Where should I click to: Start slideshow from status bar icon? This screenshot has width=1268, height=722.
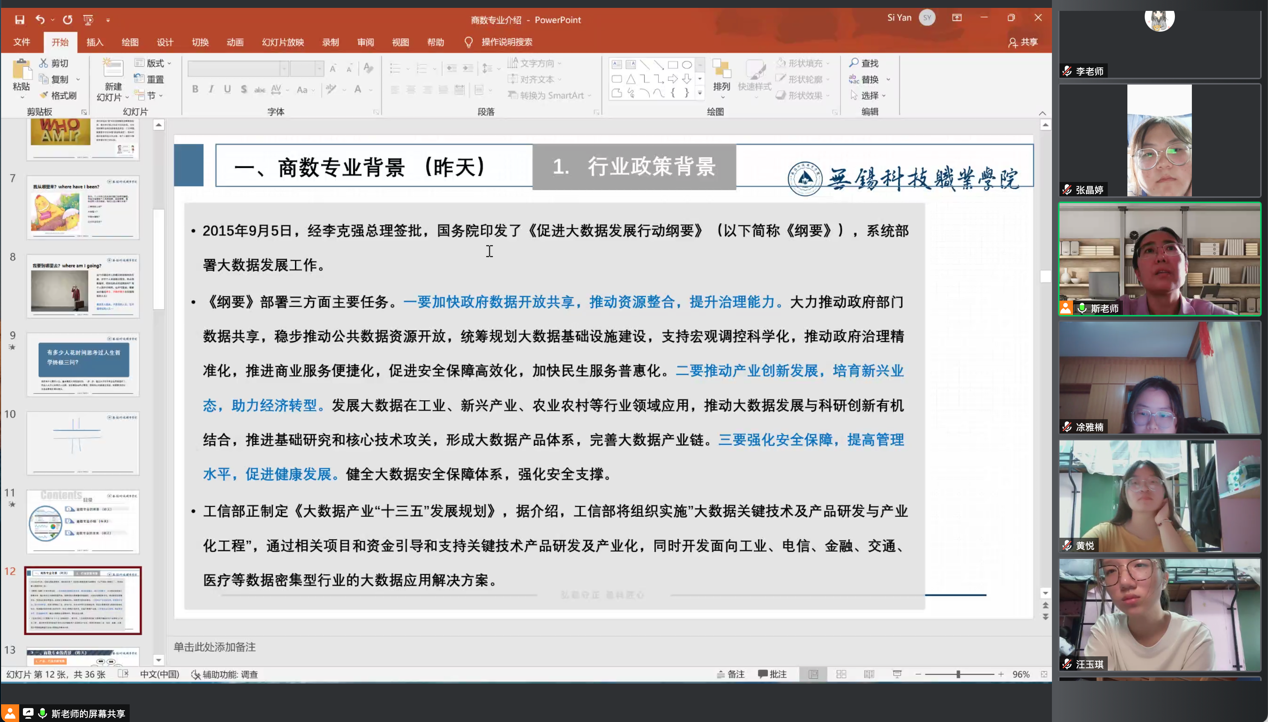[x=897, y=675]
